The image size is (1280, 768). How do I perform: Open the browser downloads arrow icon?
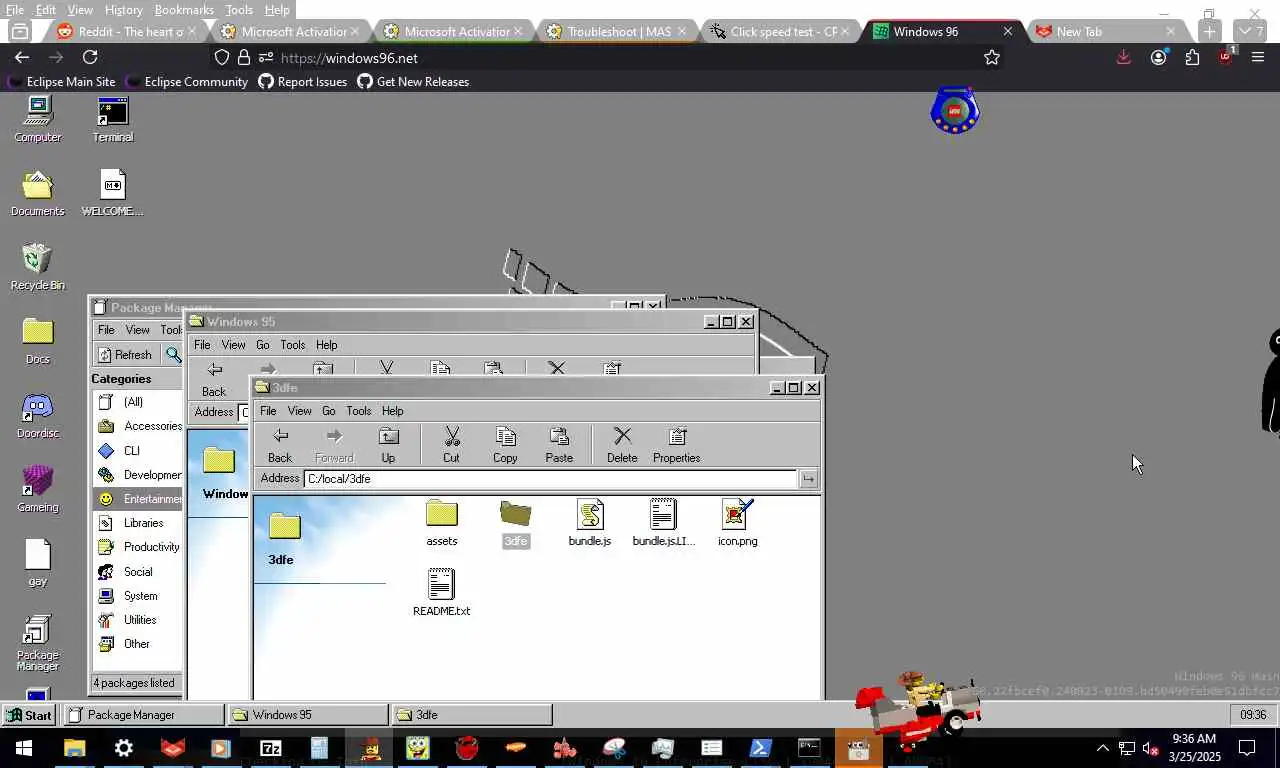pyautogui.click(x=1124, y=58)
